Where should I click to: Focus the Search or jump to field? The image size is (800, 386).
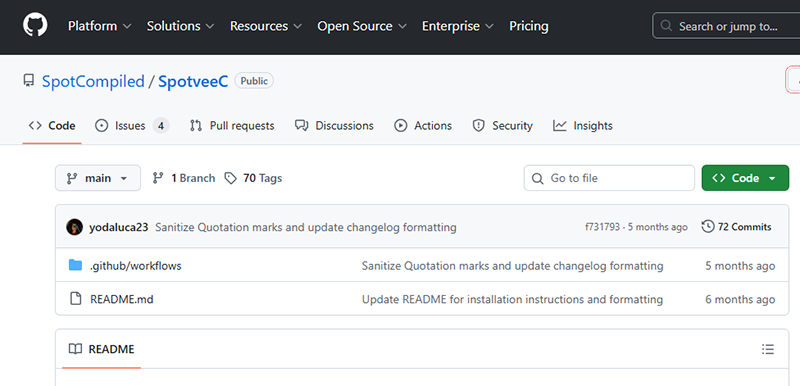click(726, 26)
